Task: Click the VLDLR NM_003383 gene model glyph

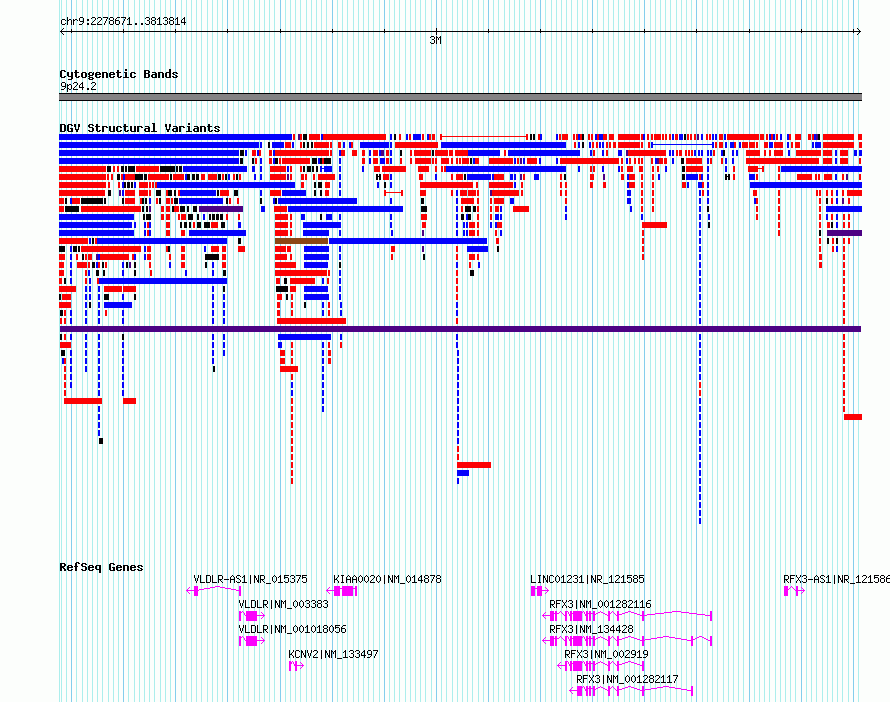Action: 252,616
